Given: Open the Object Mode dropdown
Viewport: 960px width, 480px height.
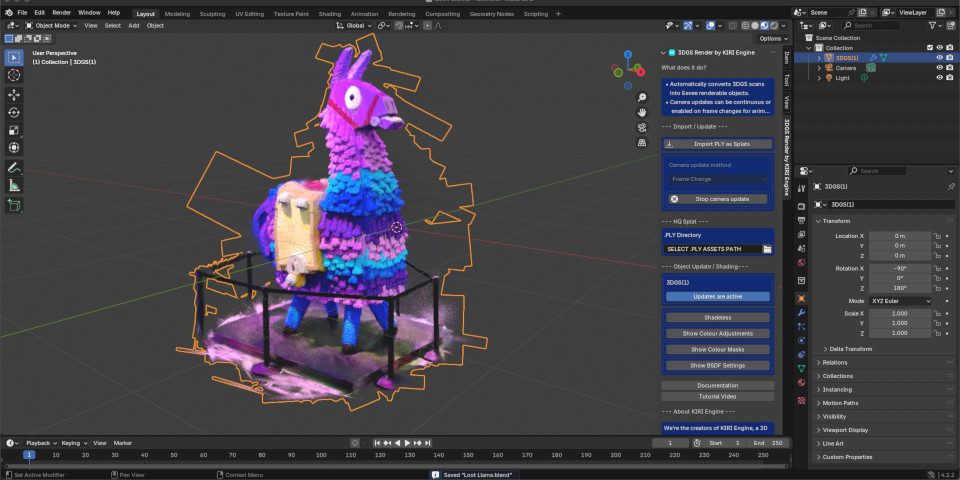Looking at the screenshot, I should [x=50, y=25].
